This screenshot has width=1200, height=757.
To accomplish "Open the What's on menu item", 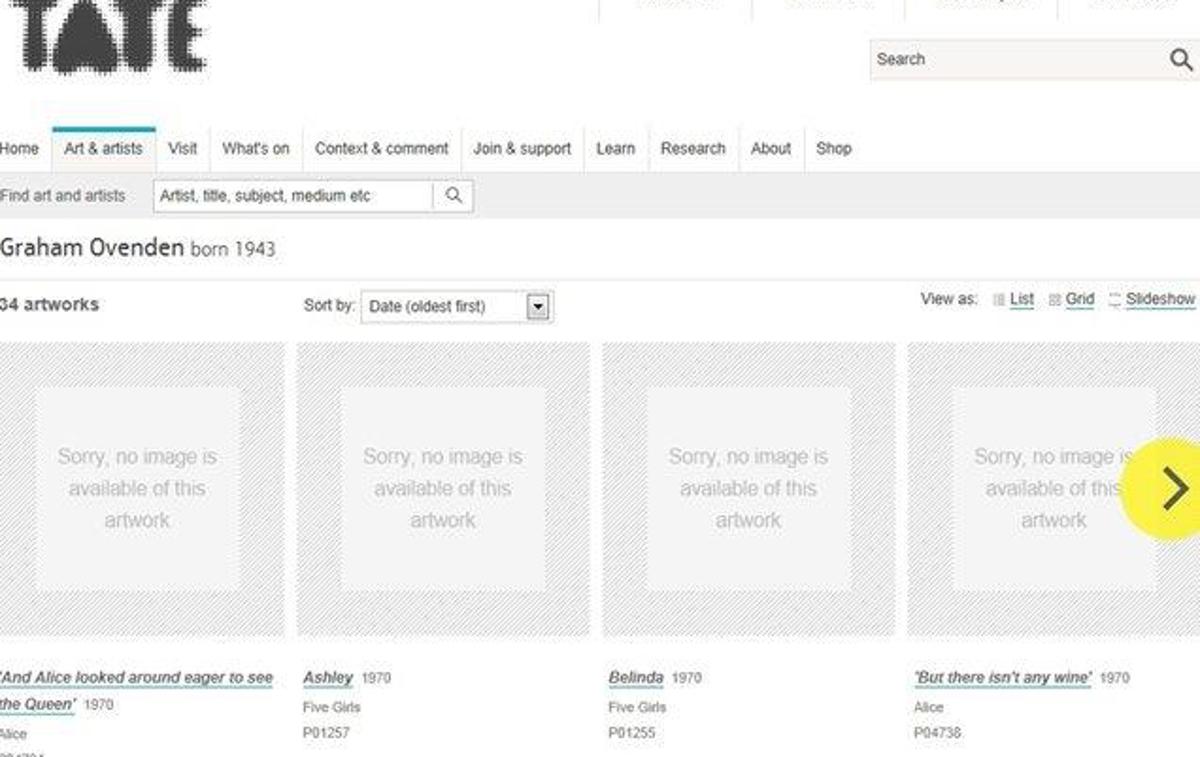I will click(x=255, y=149).
